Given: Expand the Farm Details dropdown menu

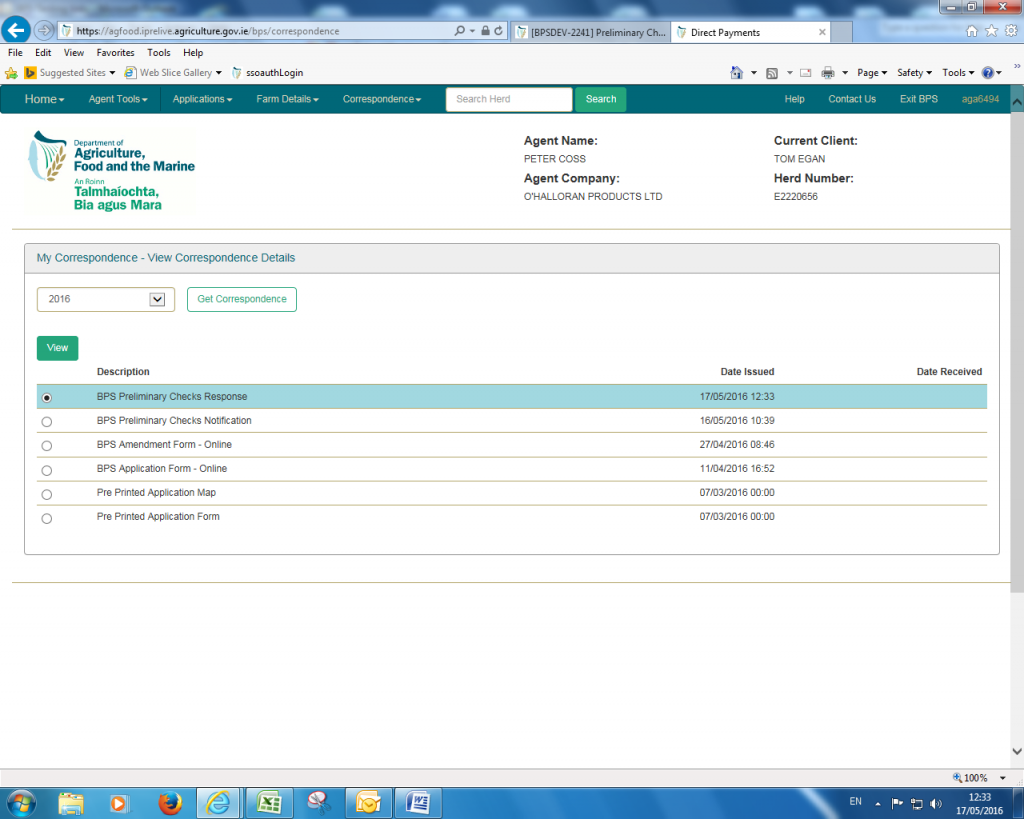Looking at the screenshot, I should point(287,99).
